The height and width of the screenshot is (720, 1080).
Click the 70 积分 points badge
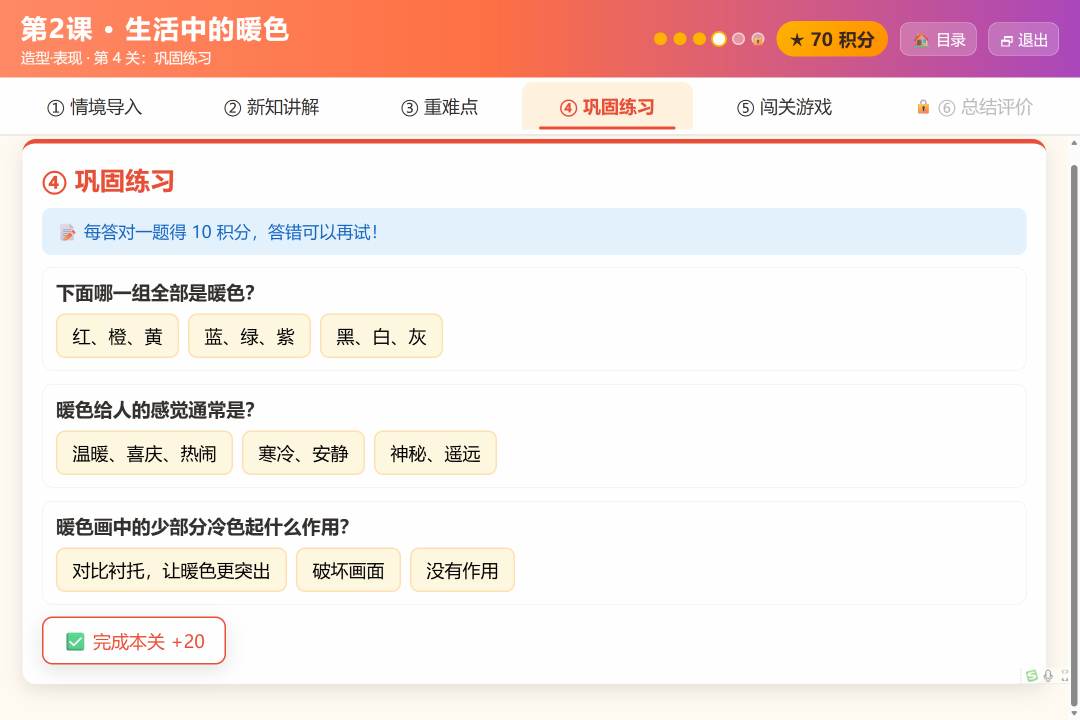(832, 39)
